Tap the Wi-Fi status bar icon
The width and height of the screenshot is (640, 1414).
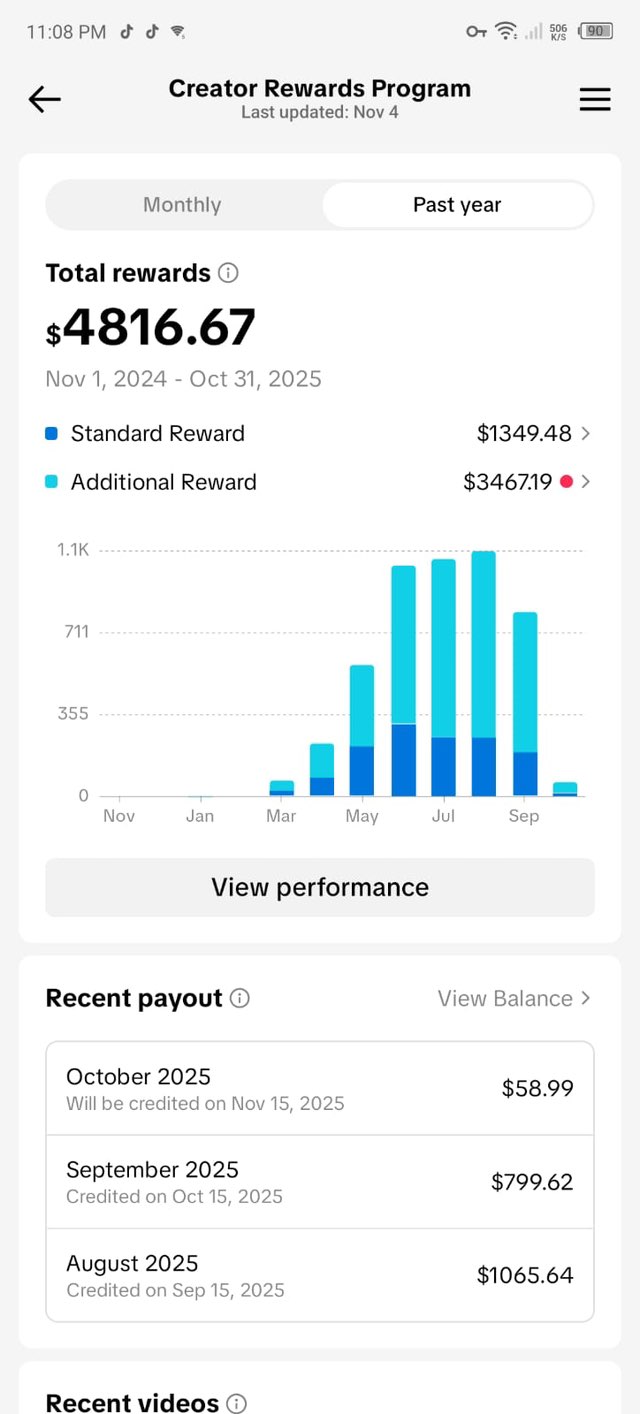[x=507, y=32]
